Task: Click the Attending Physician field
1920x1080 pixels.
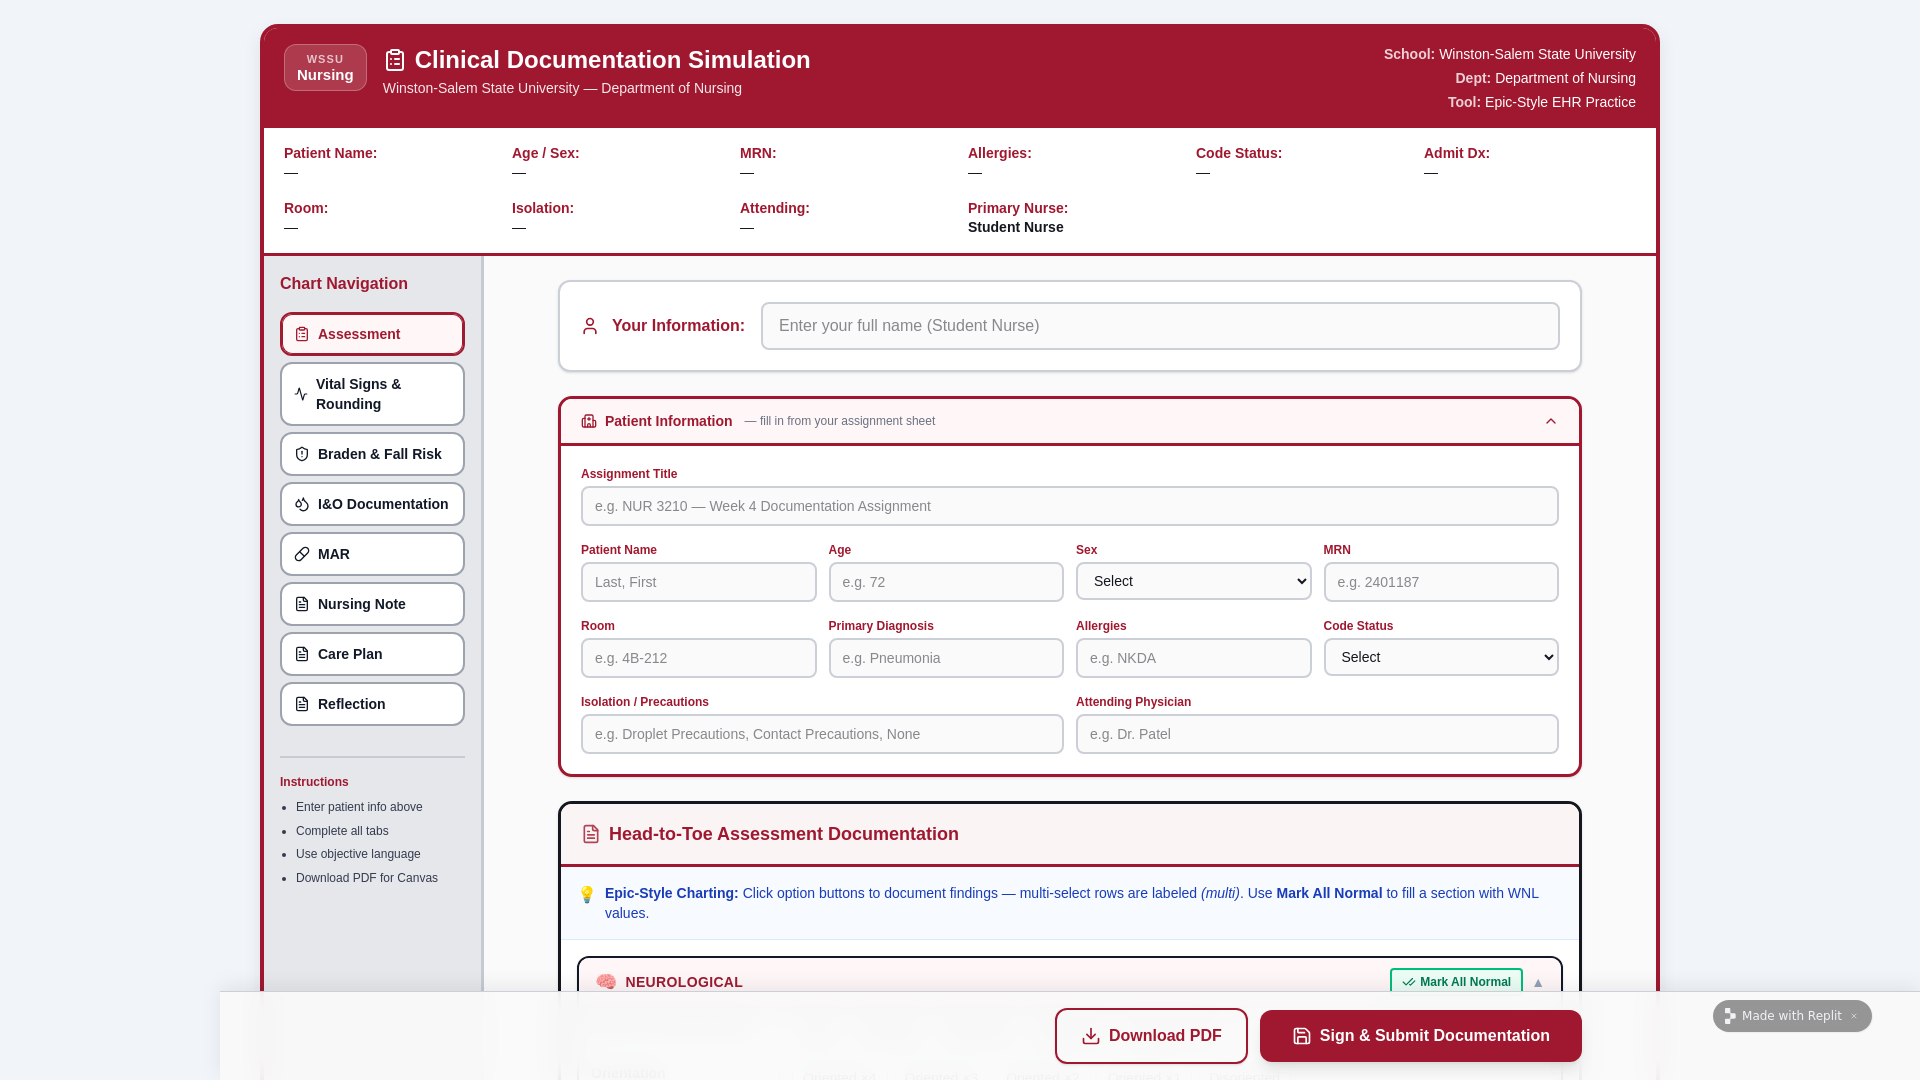Action: pos(1317,734)
